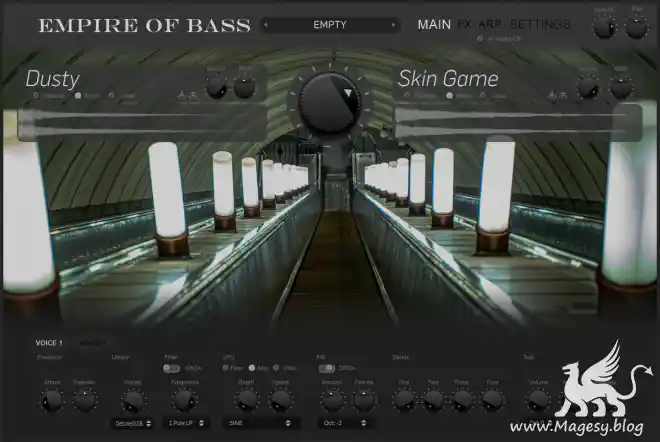This screenshot has width=660, height=442.
Task: Click the Release knob
Action: [x=85, y=400]
